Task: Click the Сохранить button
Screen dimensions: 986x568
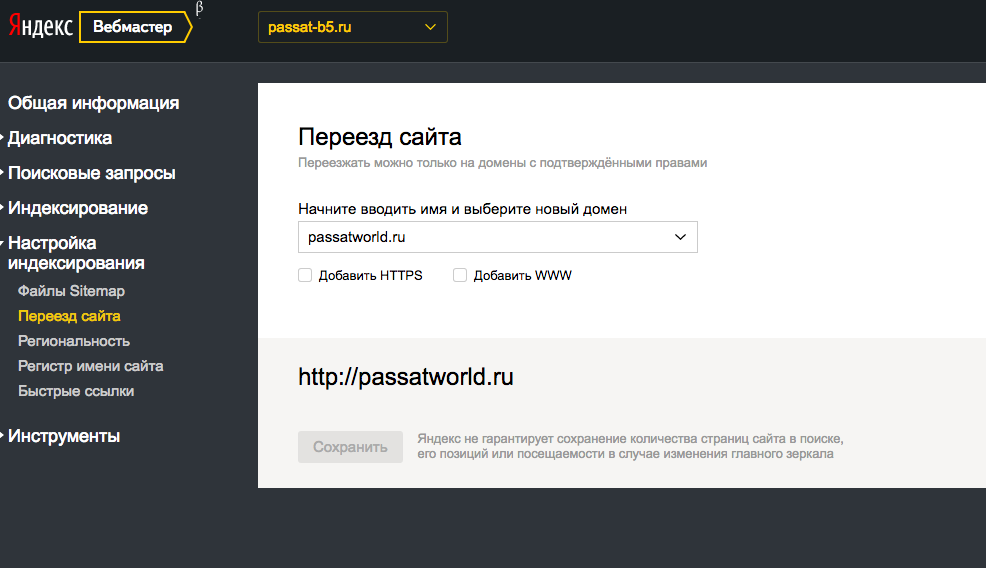Action: click(x=350, y=447)
